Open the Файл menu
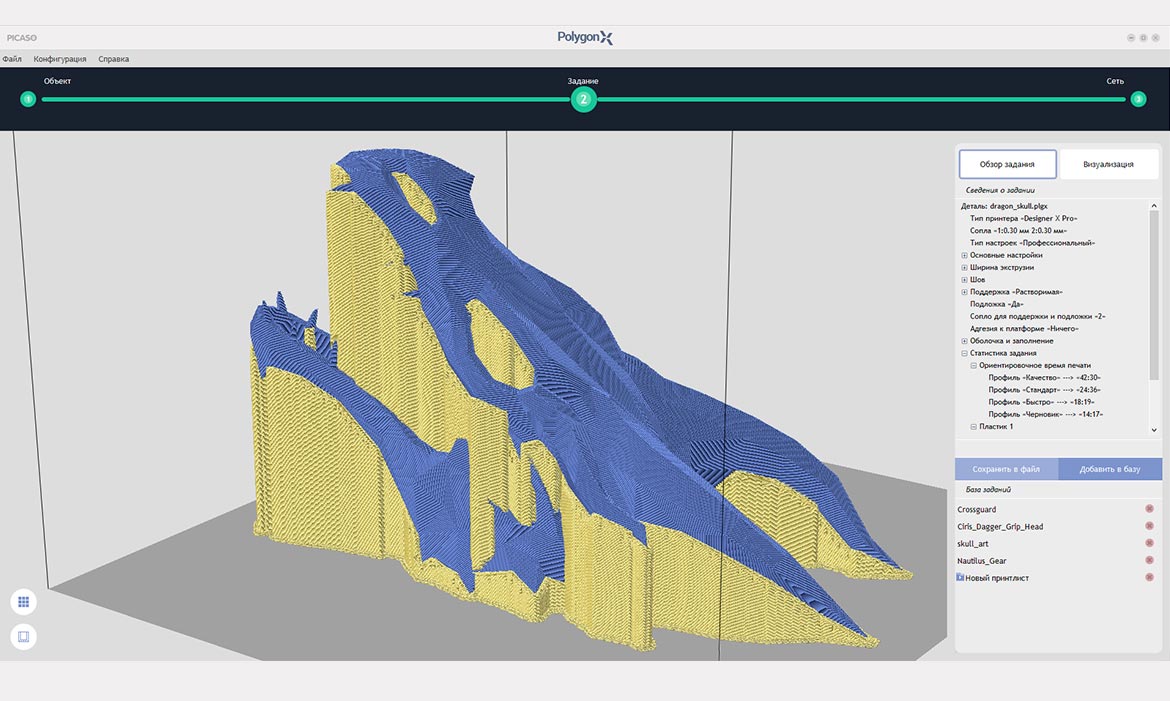 click(12, 59)
